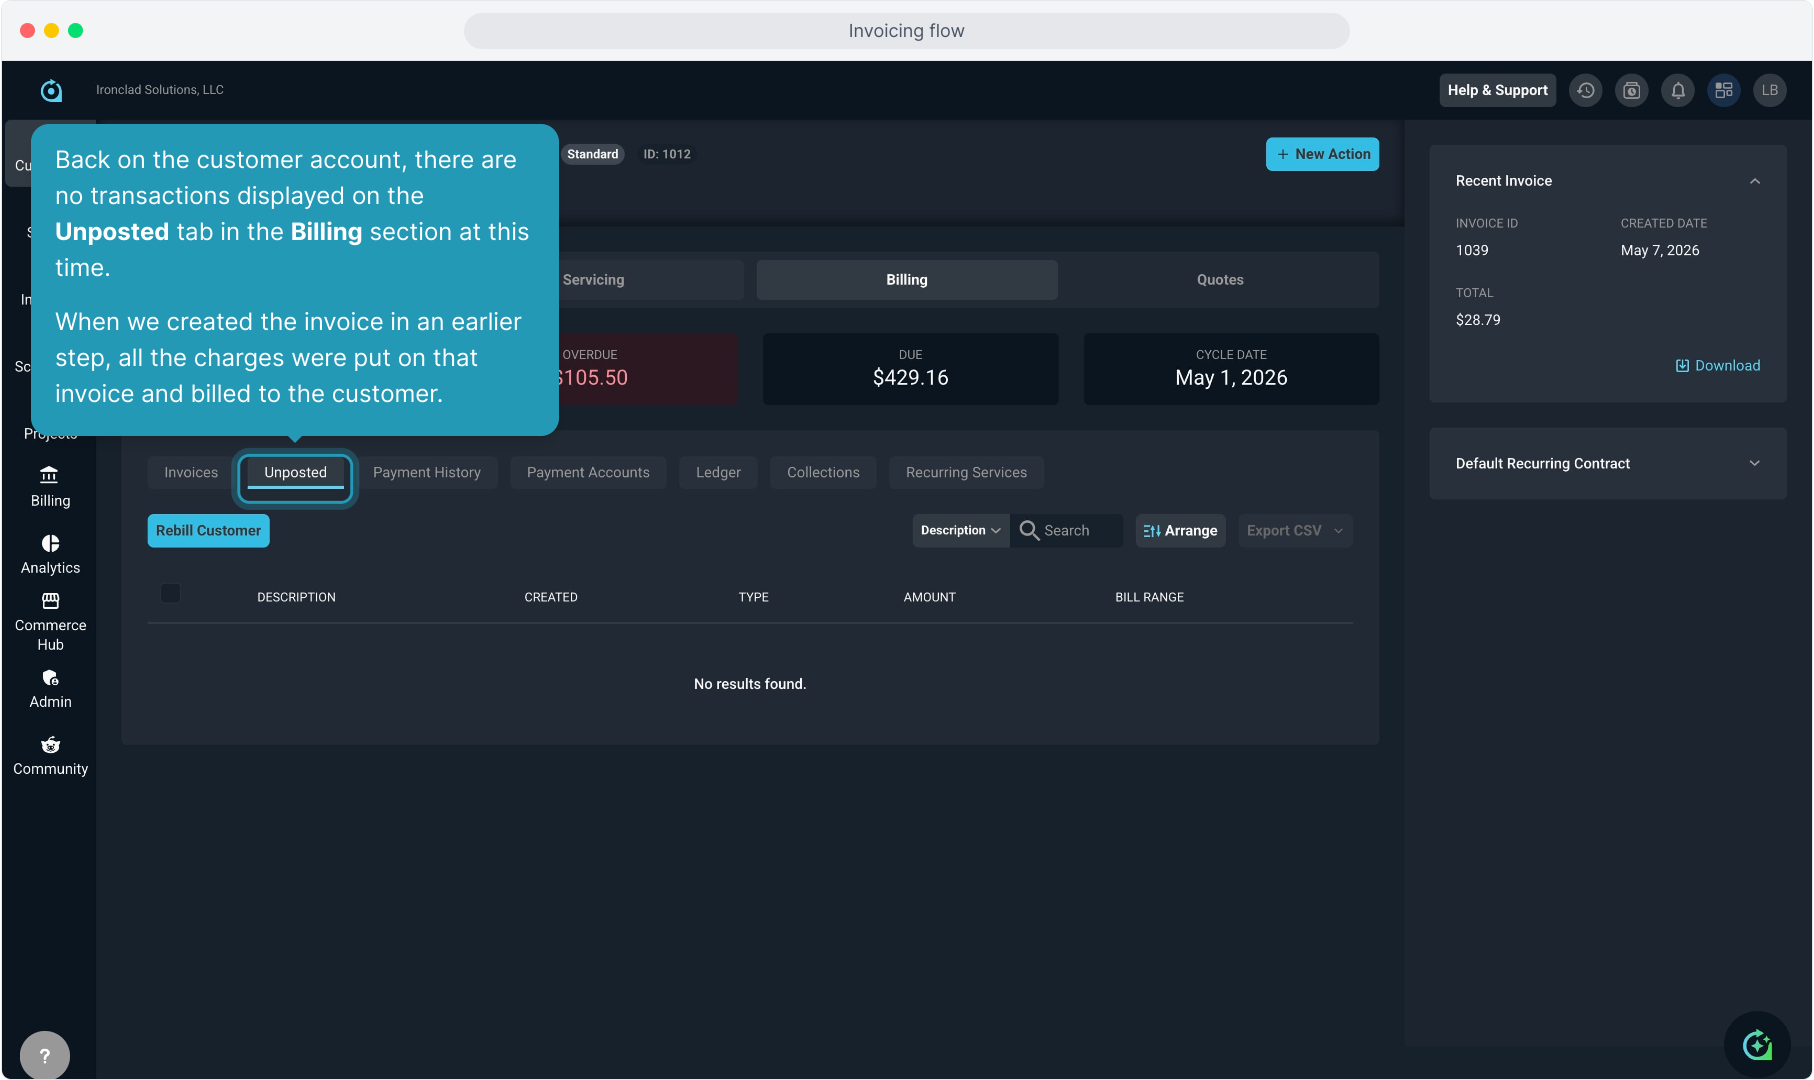Sort by the Created column header

[x=551, y=597]
